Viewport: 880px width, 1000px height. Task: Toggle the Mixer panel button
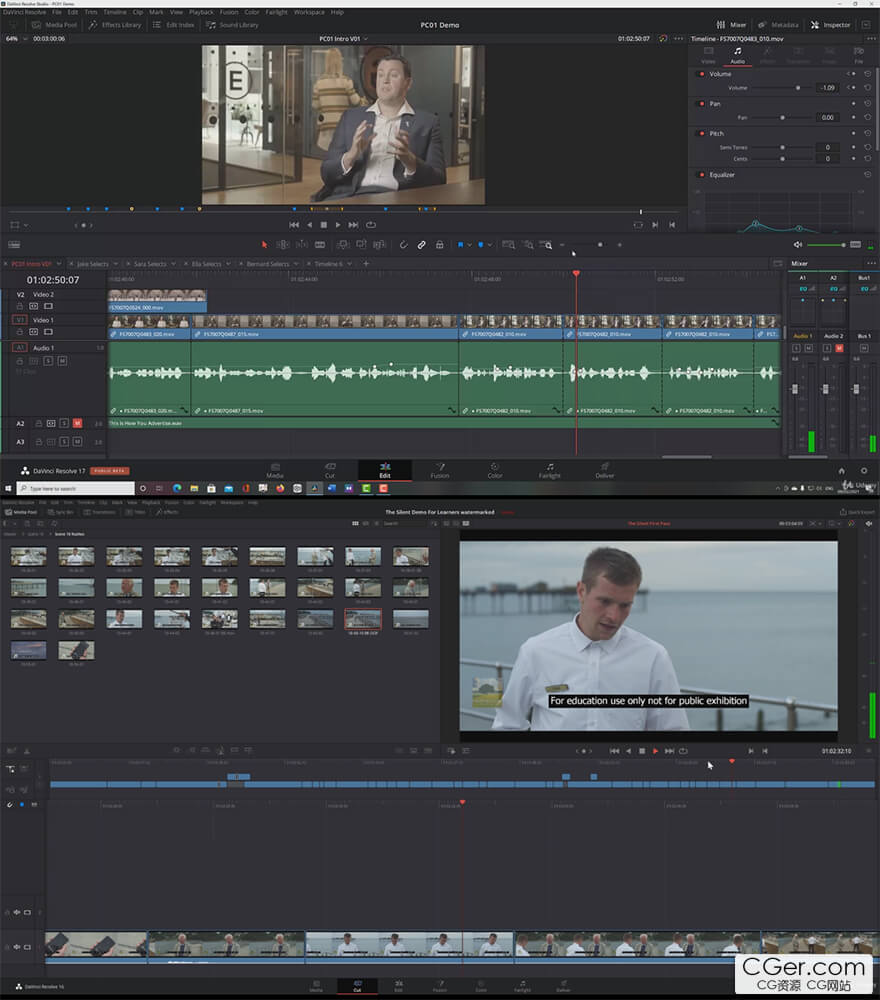click(x=731, y=25)
